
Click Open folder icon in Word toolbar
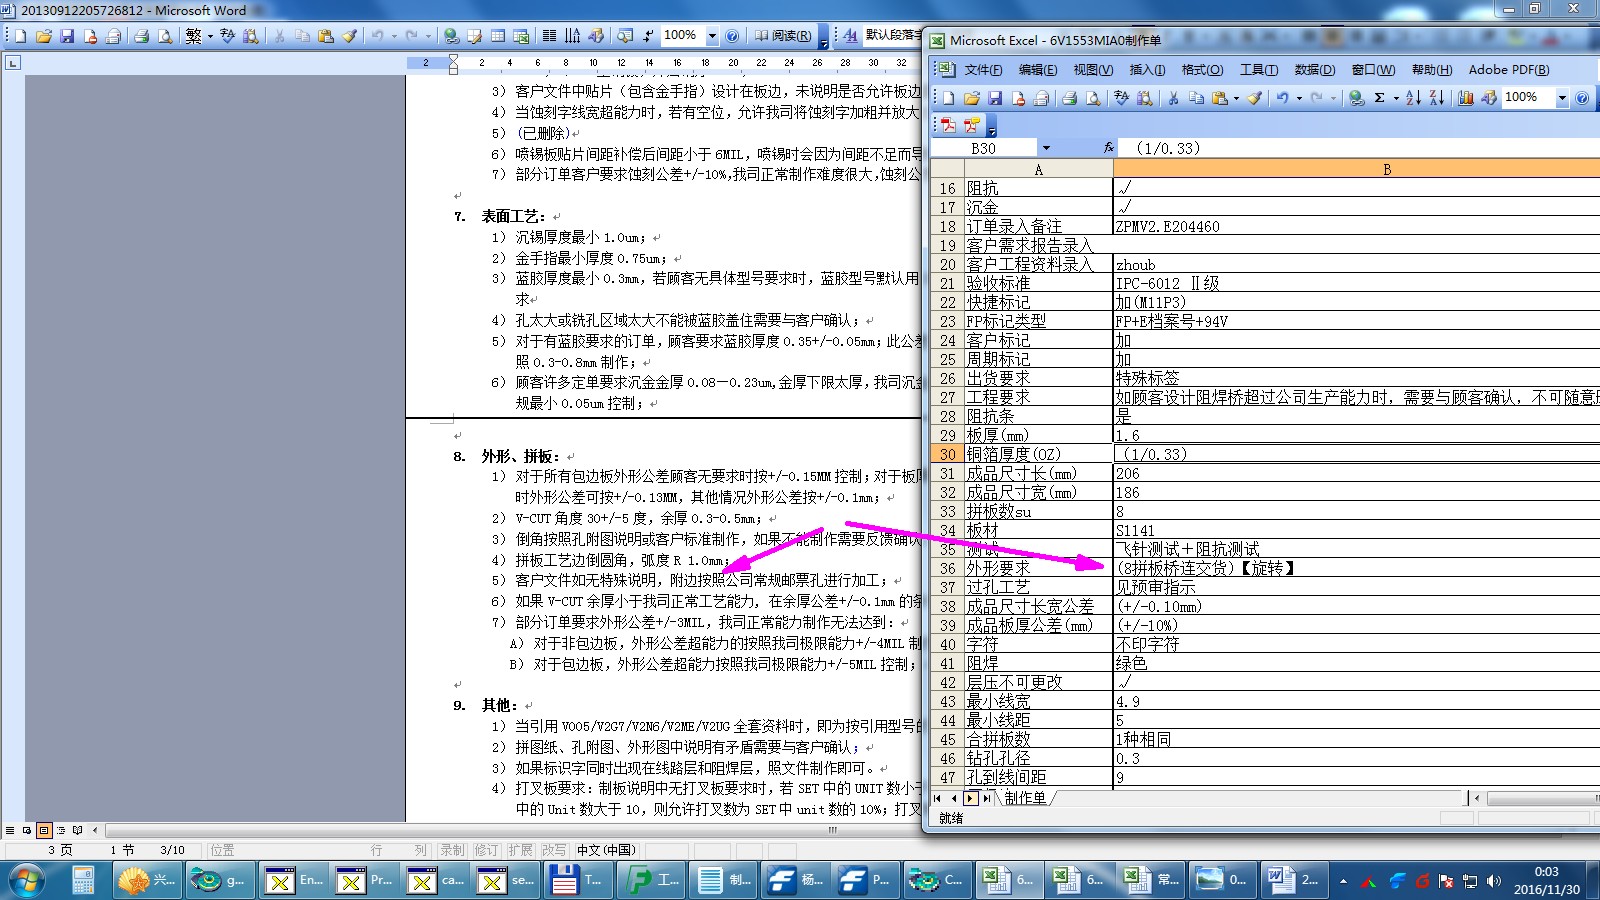pyautogui.click(x=44, y=36)
